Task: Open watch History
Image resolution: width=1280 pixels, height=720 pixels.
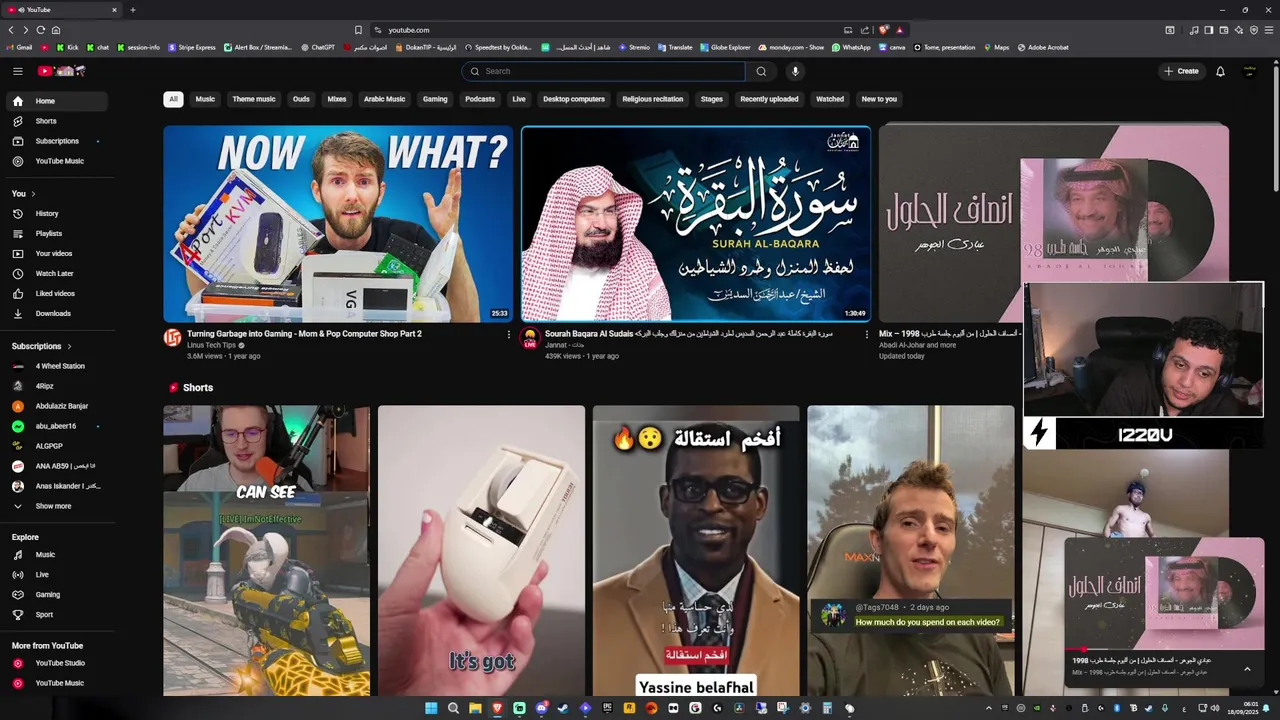Action: 58,213
